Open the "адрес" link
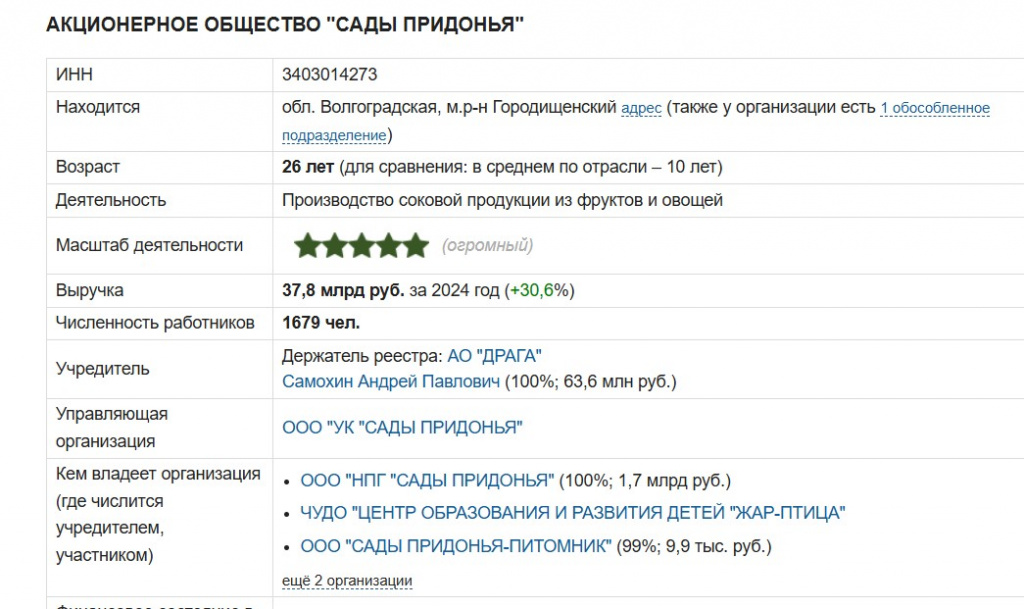 click(641, 108)
